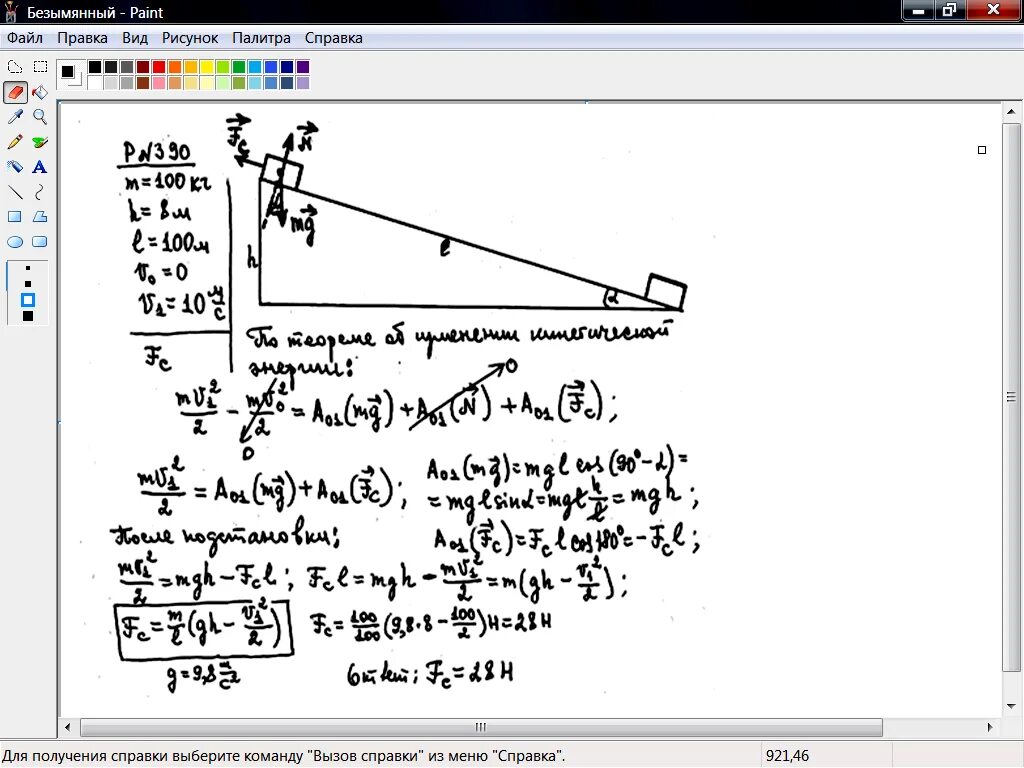The height and width of the screenshot is (768, 1024).
Task: Select the Brush tool
Action: tap(40, 142)
